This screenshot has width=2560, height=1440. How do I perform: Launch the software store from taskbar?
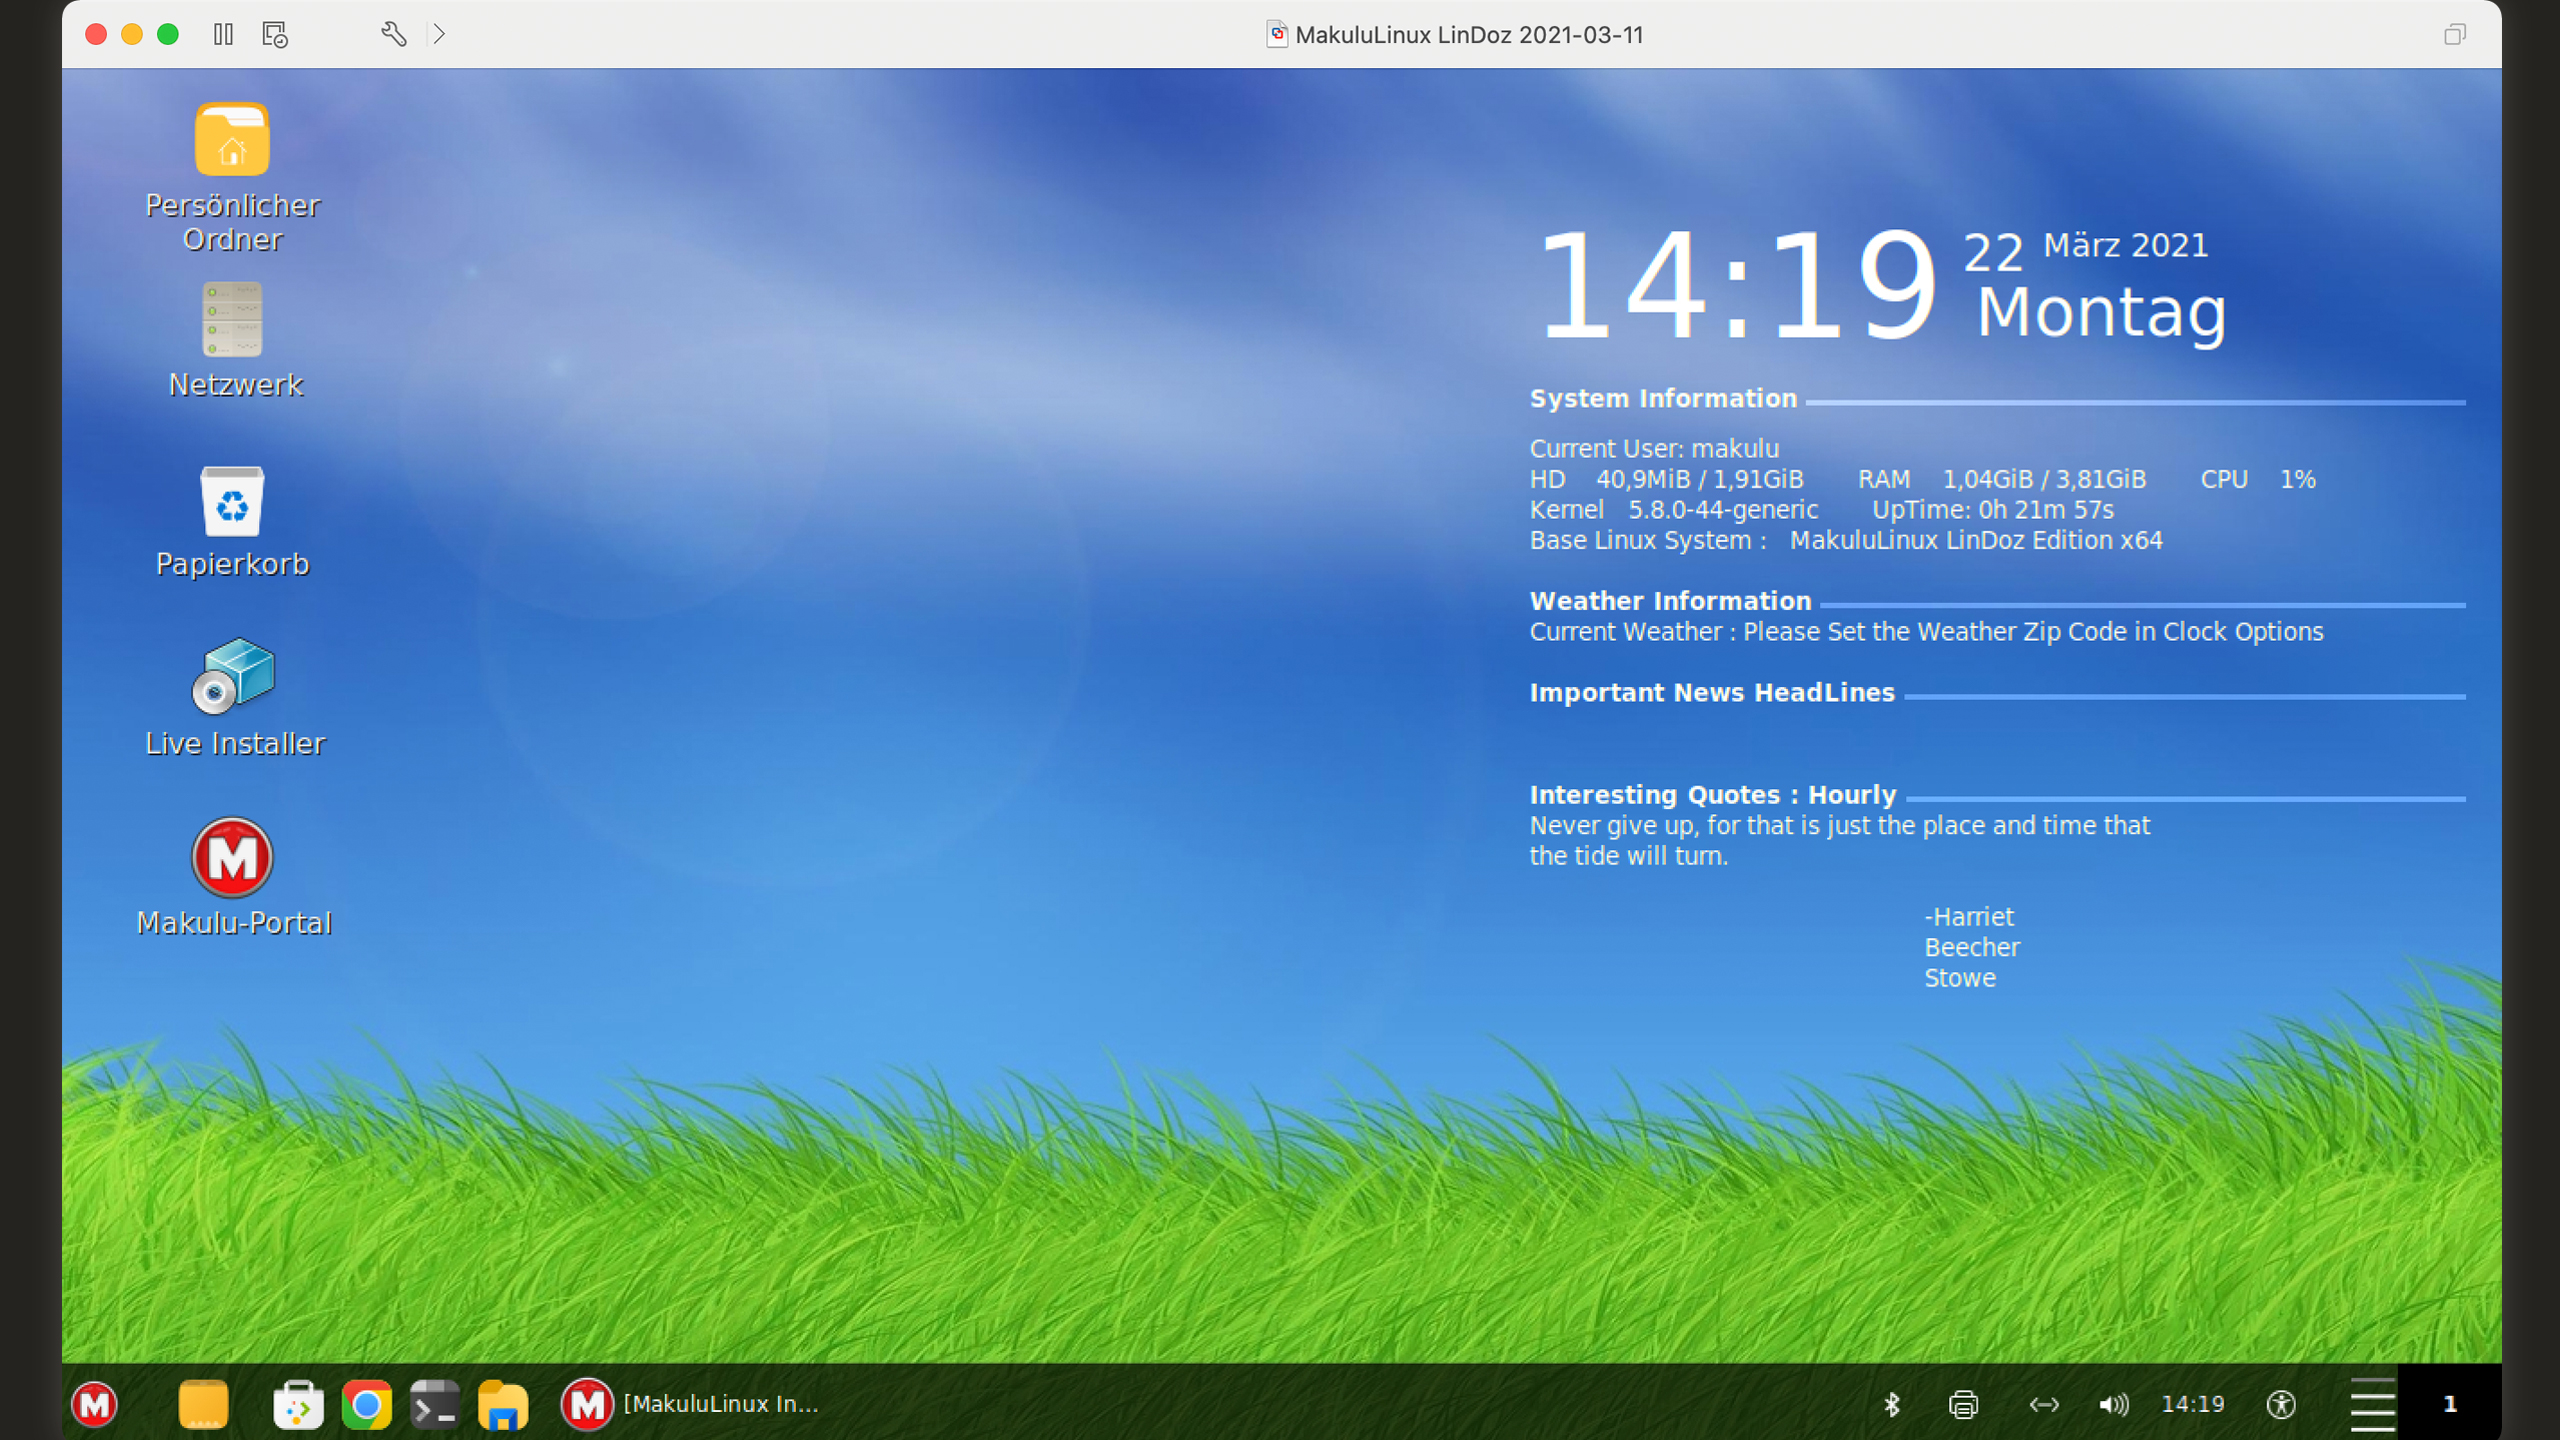(298, 1404)
